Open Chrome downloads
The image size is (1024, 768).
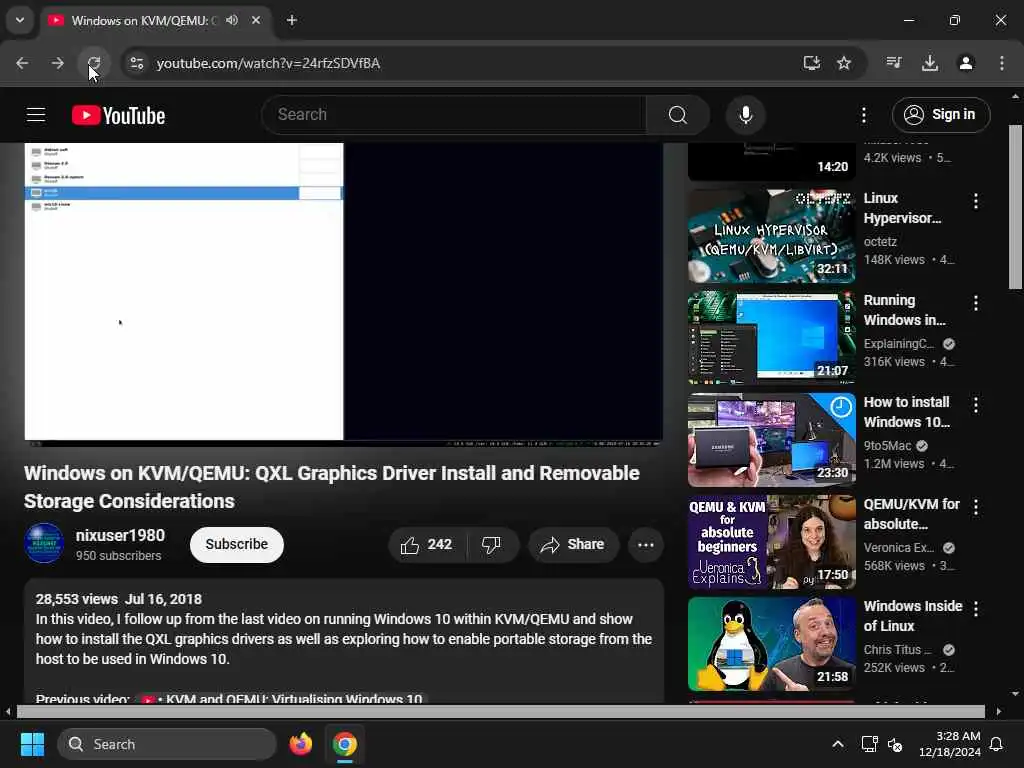pos(930,63)
